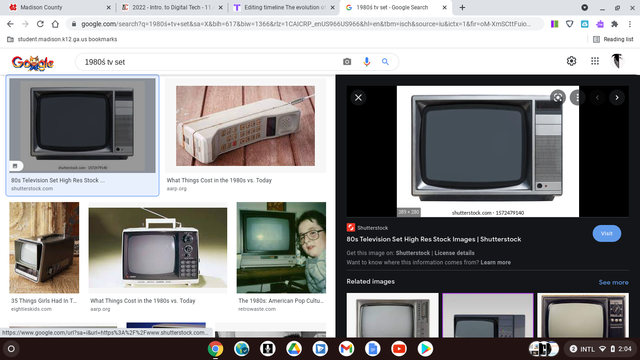Viewport: 640px width, 360px height.
Task: Select the brick cell phone thumbnail
Action: click(x=245, y=126)
